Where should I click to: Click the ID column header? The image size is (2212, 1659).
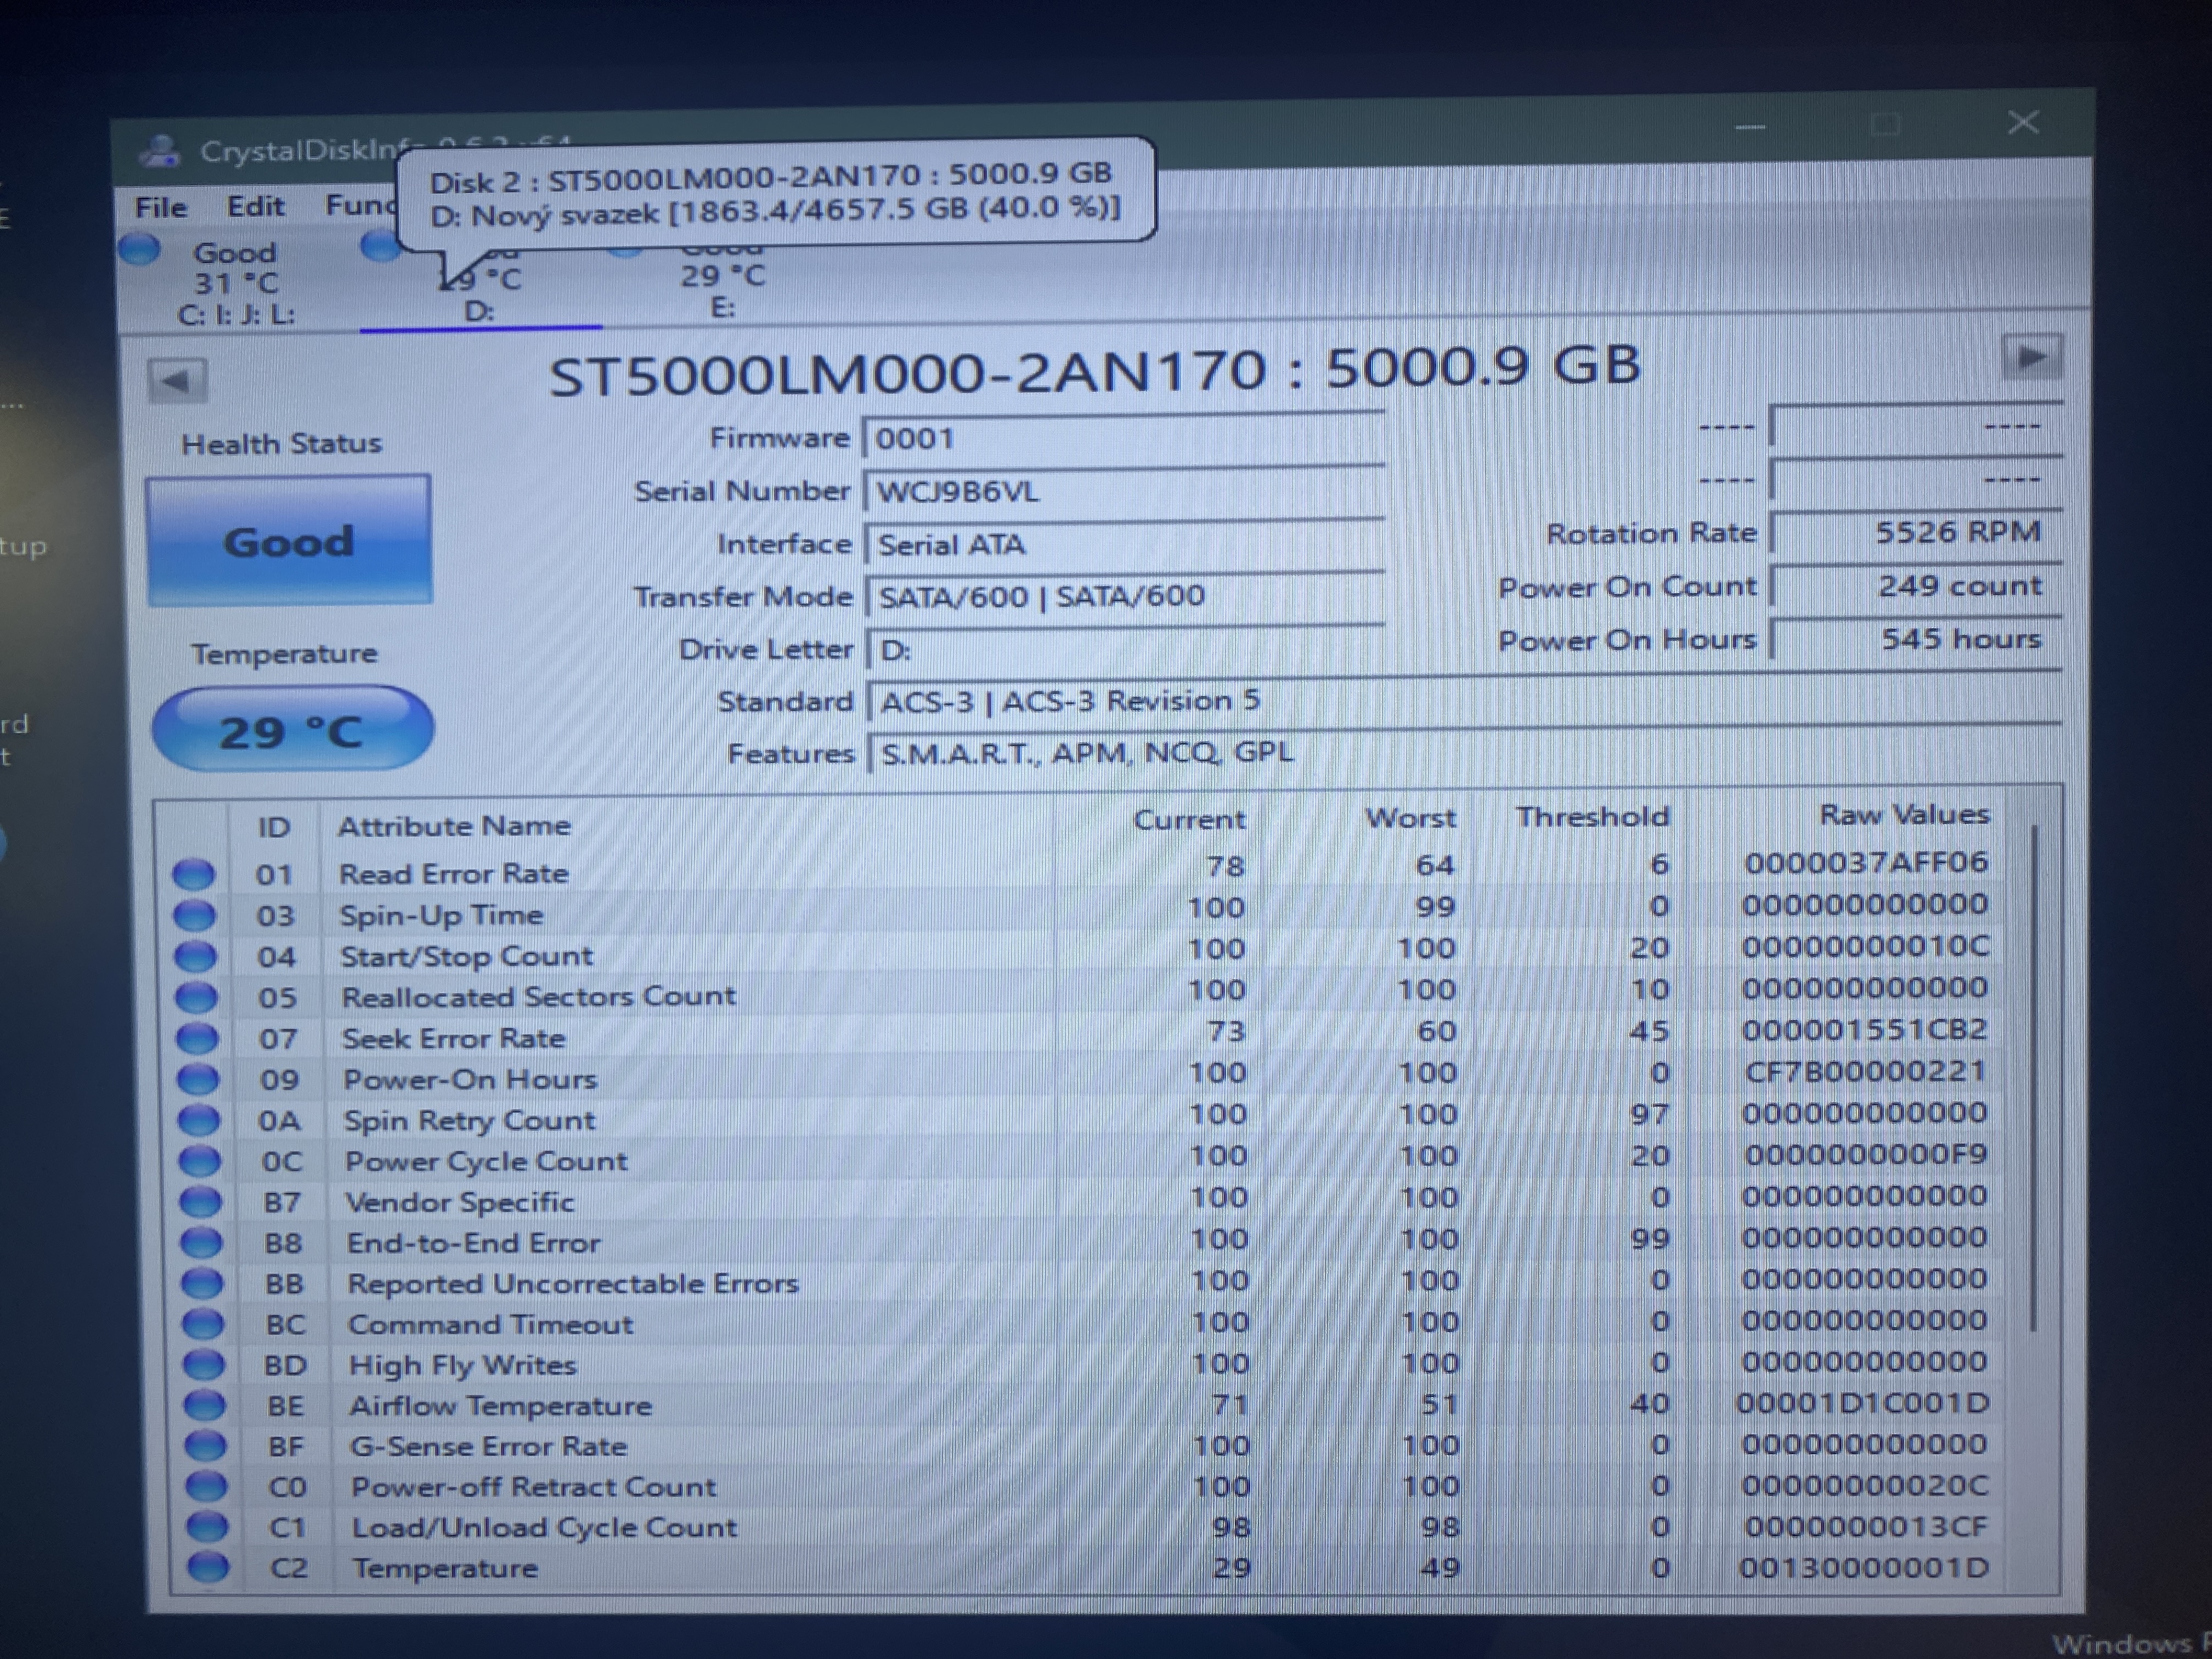[x=274, y=827]
